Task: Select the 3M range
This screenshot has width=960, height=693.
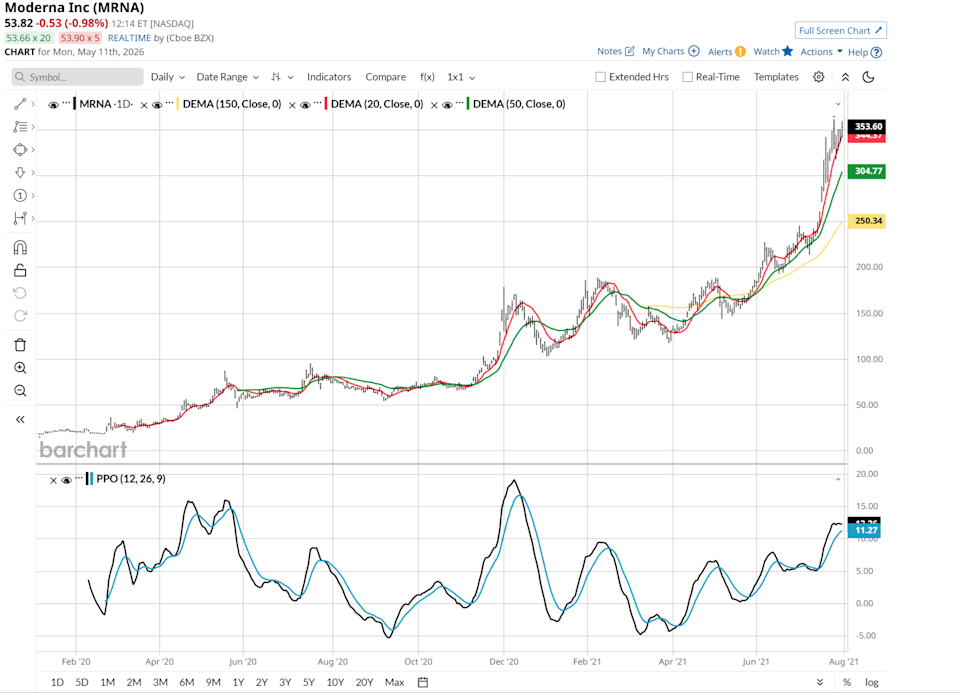Action: (x=160, y=682)
